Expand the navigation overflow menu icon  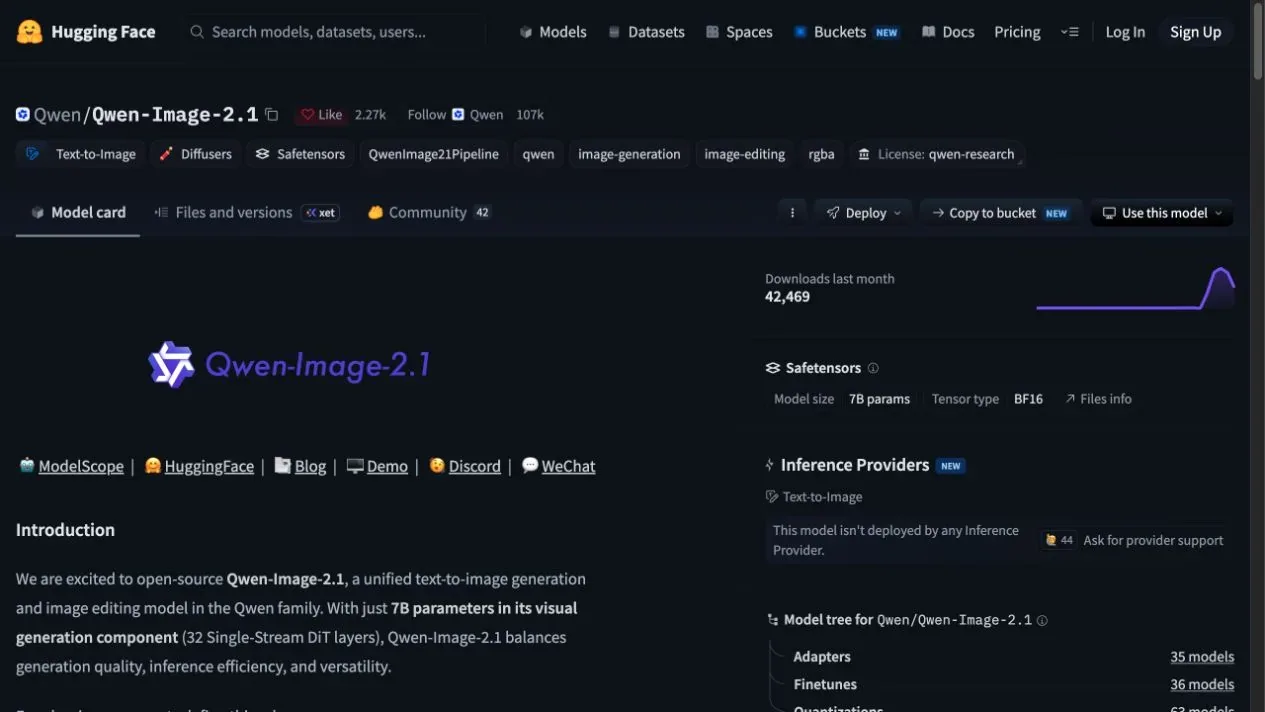(x=1070, y=32)
